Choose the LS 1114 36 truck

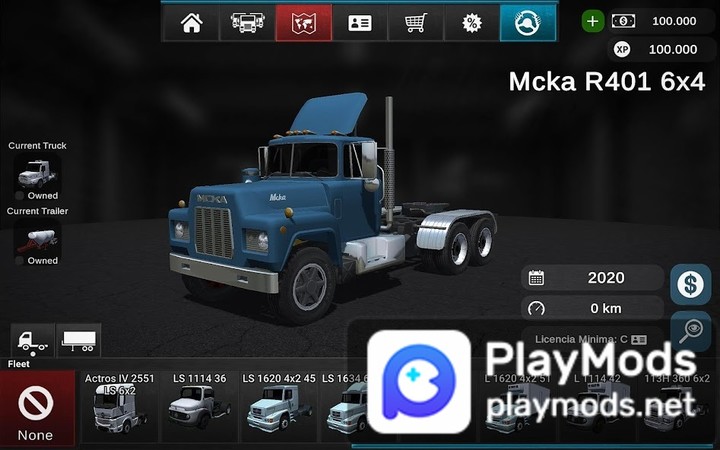(x=199, y=408)
